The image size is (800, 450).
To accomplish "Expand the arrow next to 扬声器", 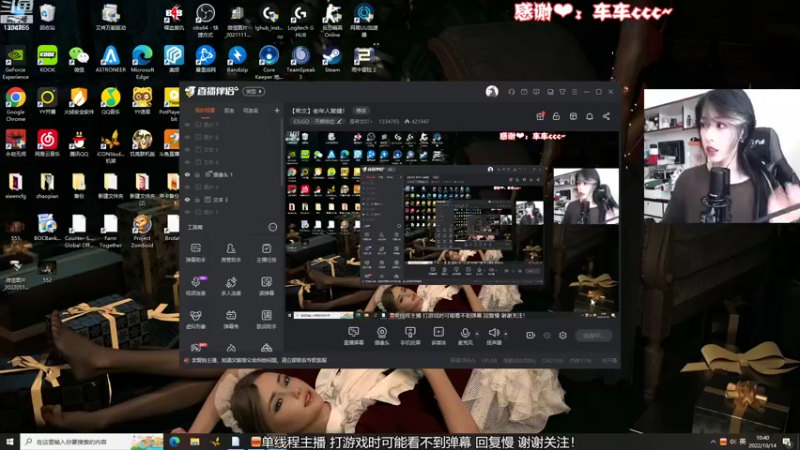I will (506, 334).
